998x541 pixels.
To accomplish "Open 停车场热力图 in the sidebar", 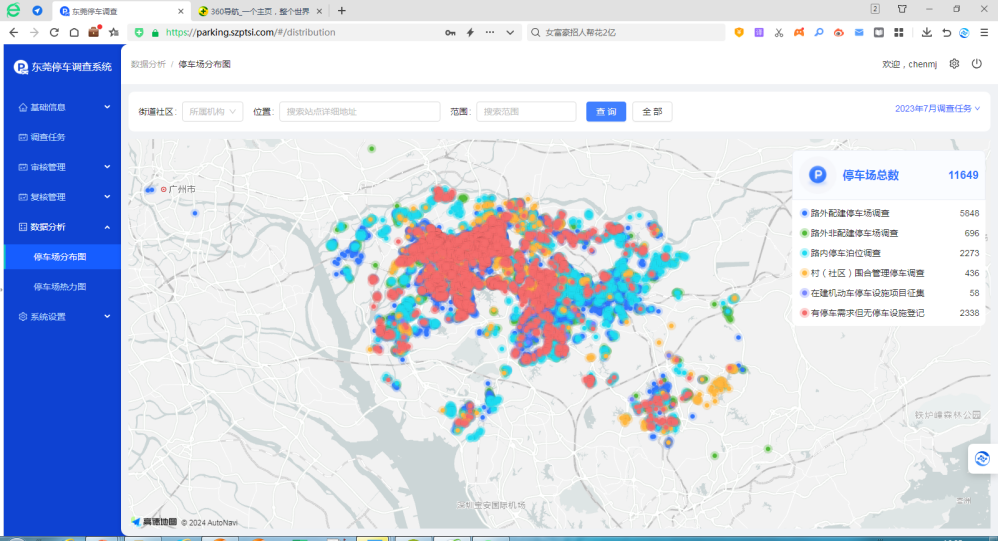I will [60, 287].
